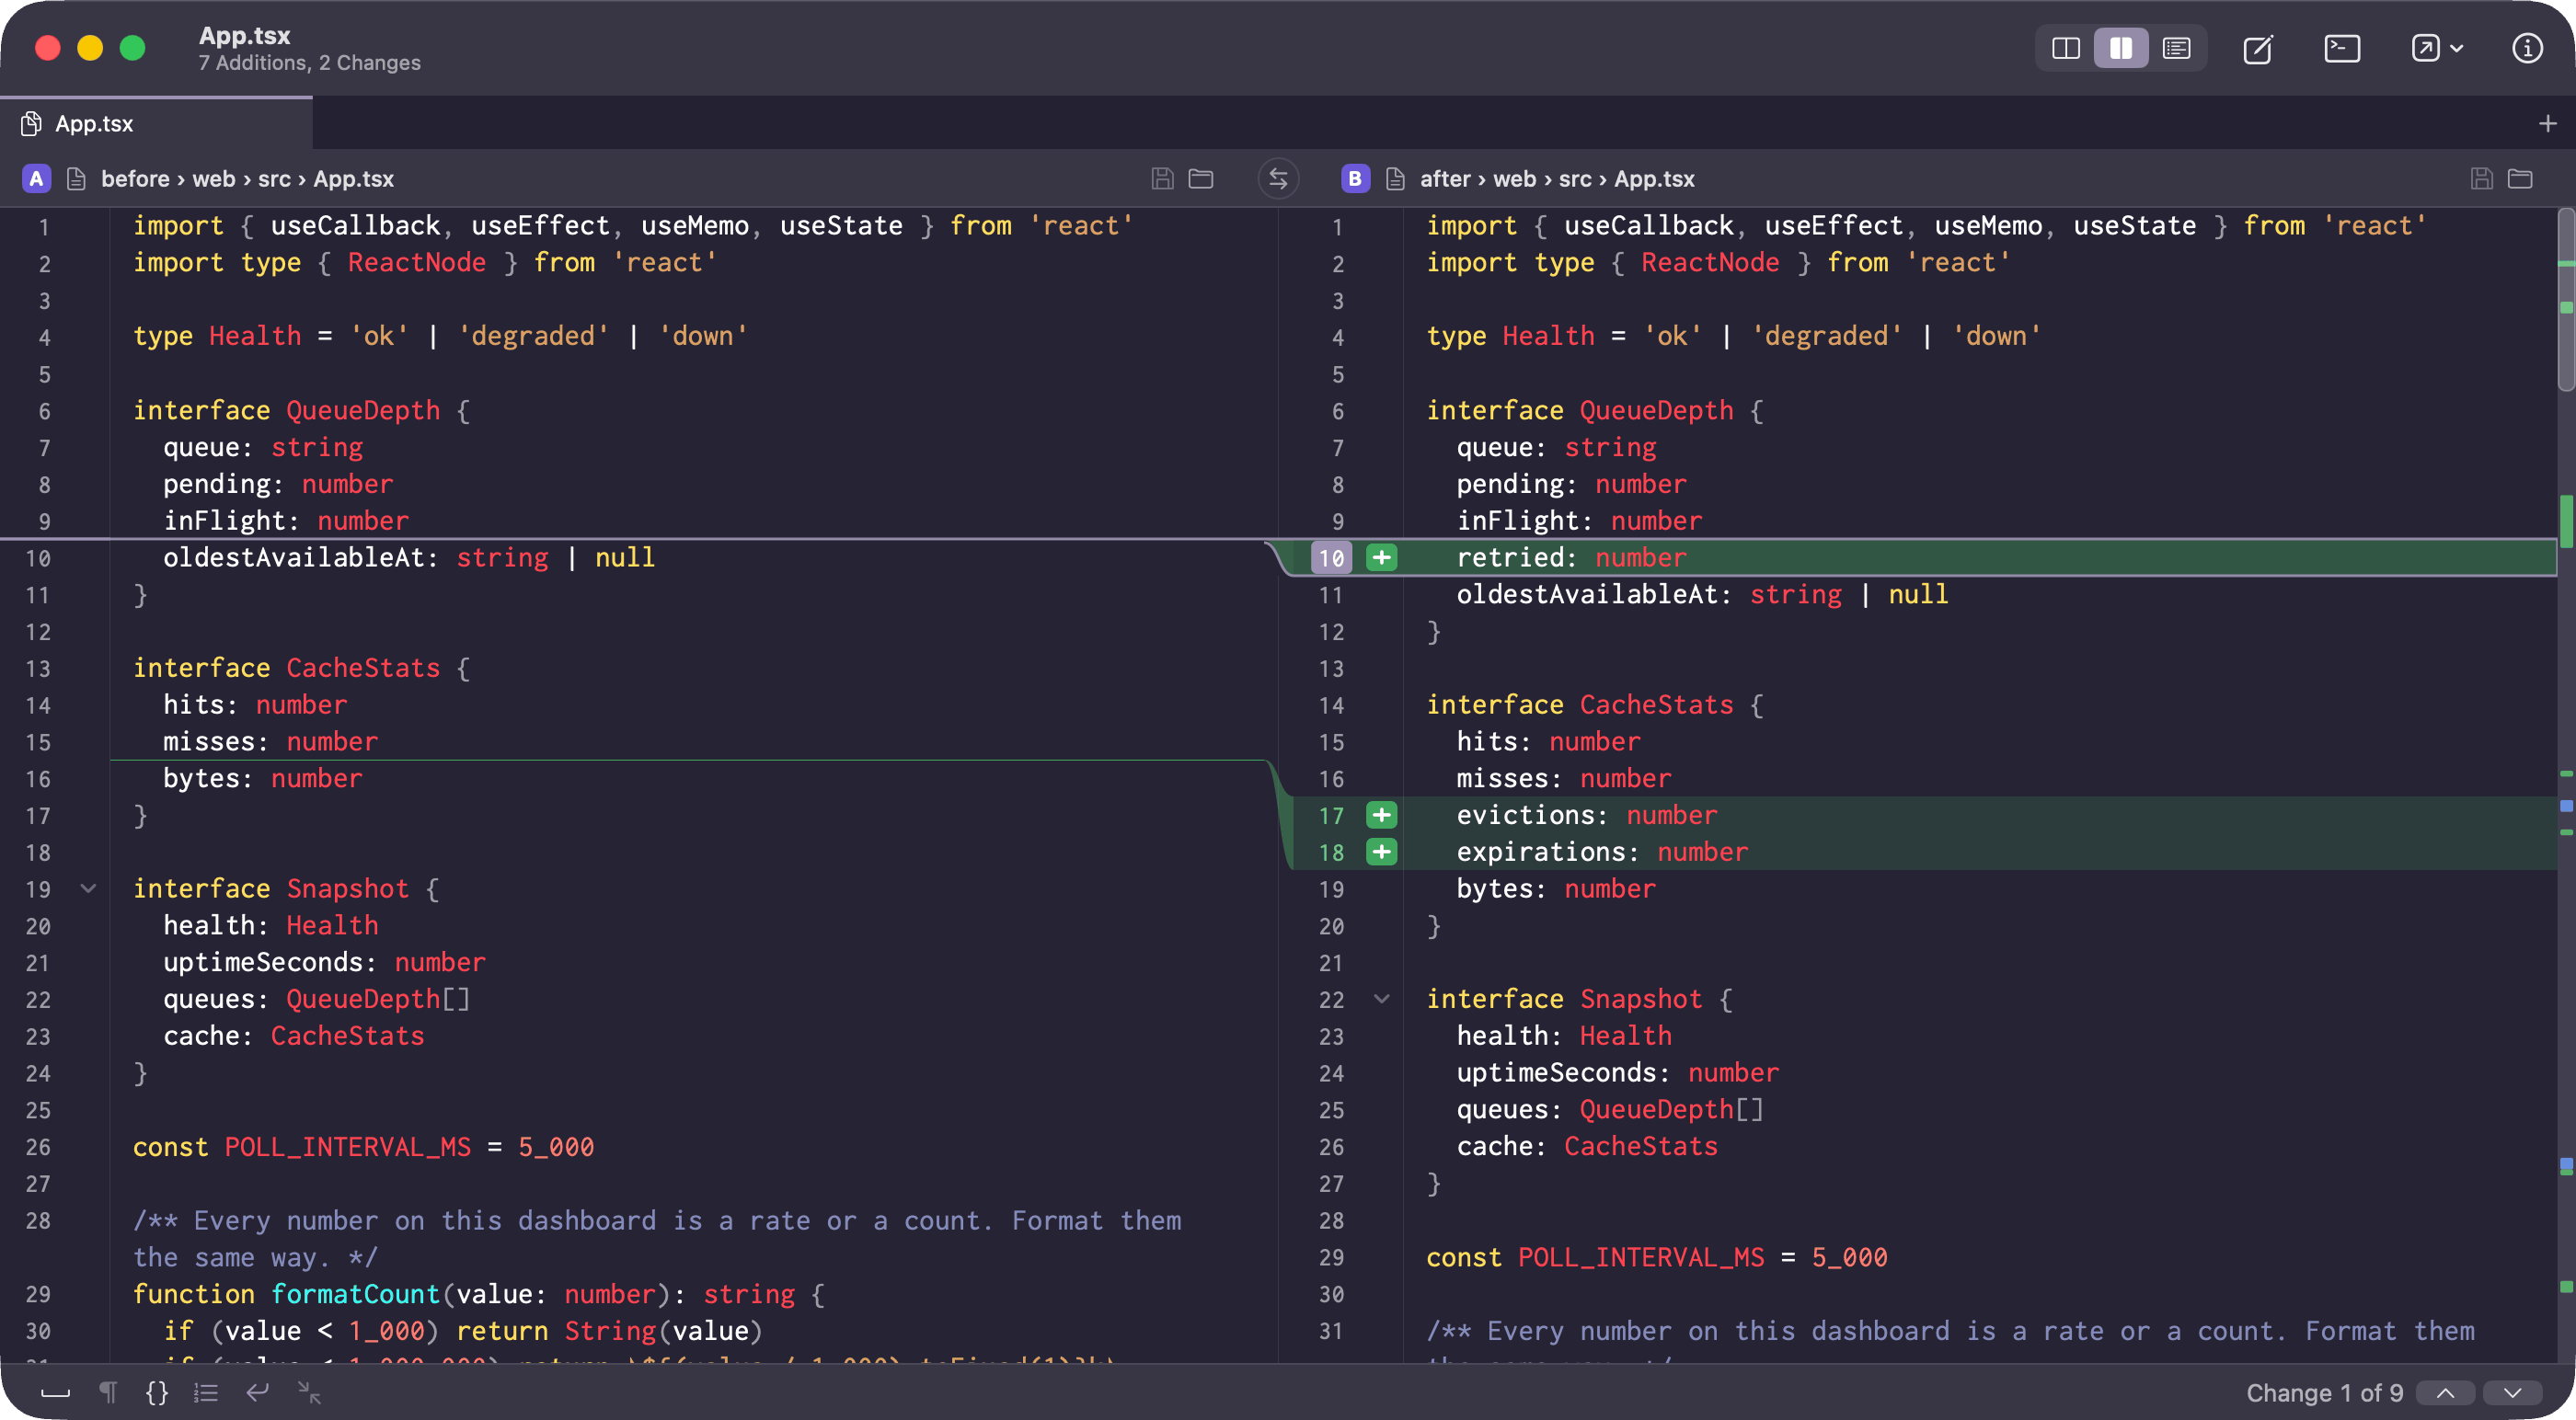Go to previous change with up arrow

tap(2445, 1393)
